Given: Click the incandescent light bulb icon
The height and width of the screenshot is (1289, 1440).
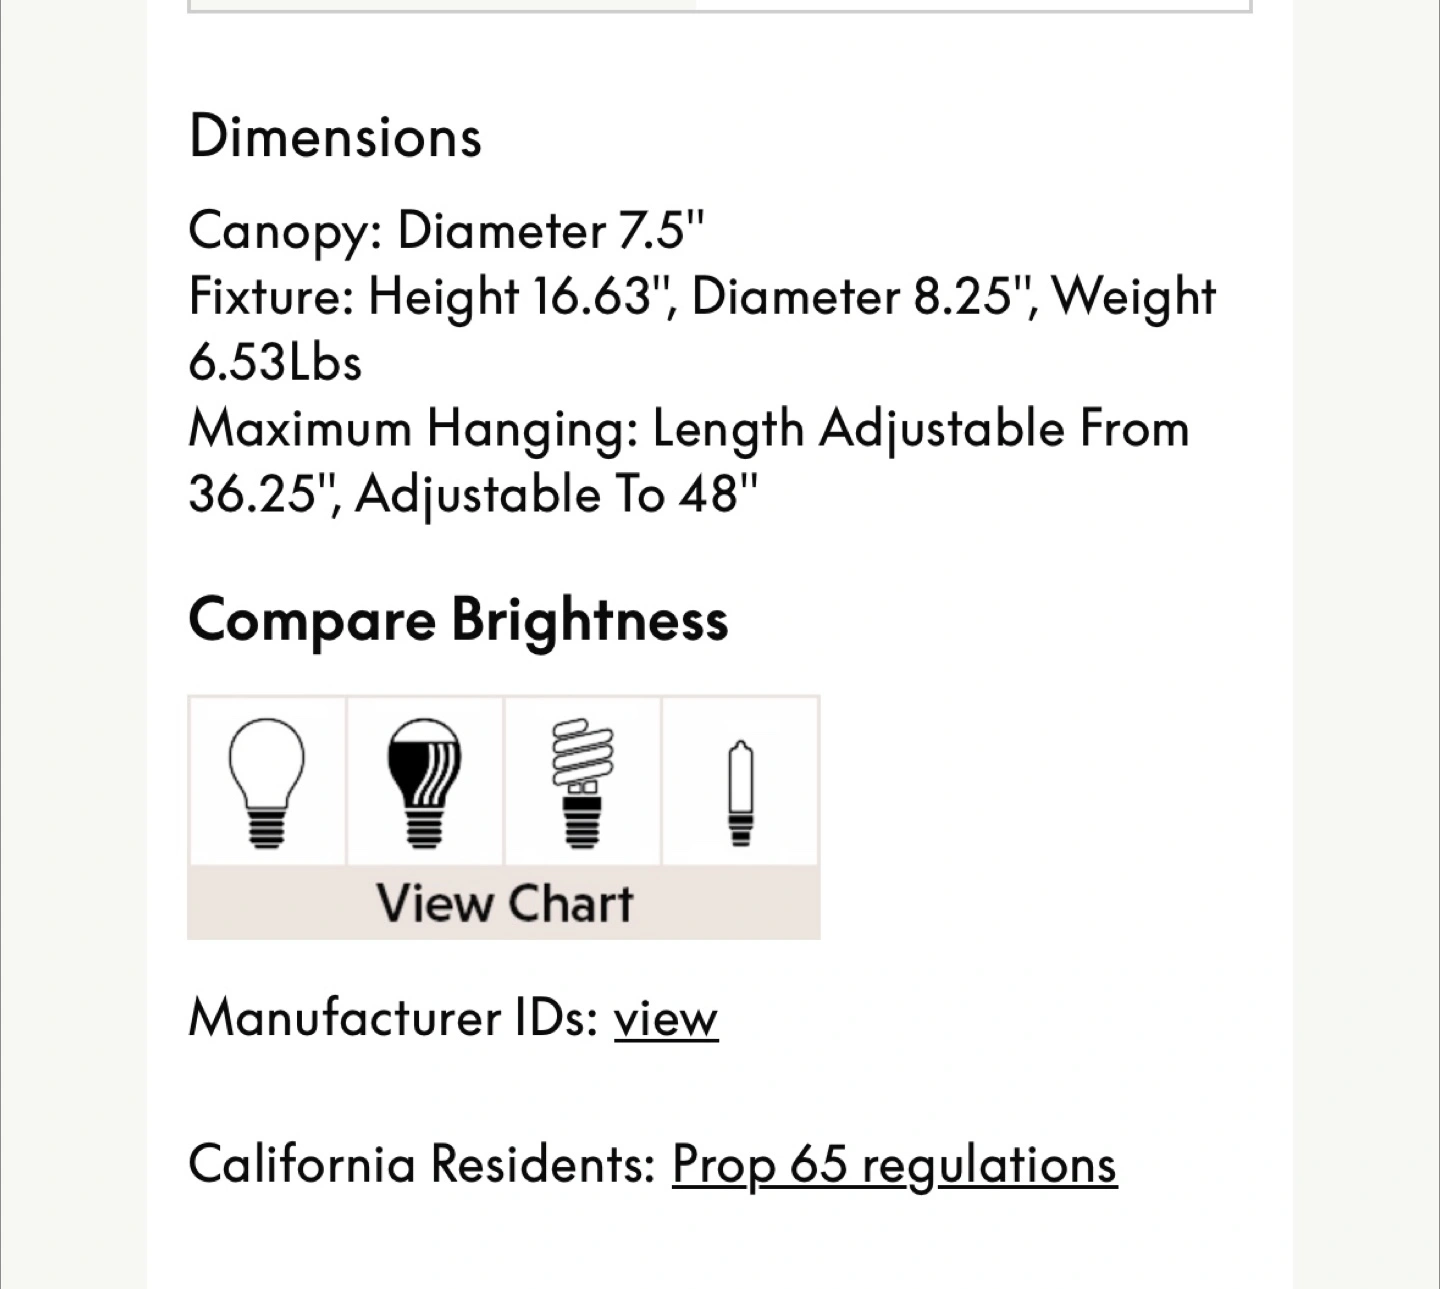Looking at the screenshot, I should (x=266, y=782).
